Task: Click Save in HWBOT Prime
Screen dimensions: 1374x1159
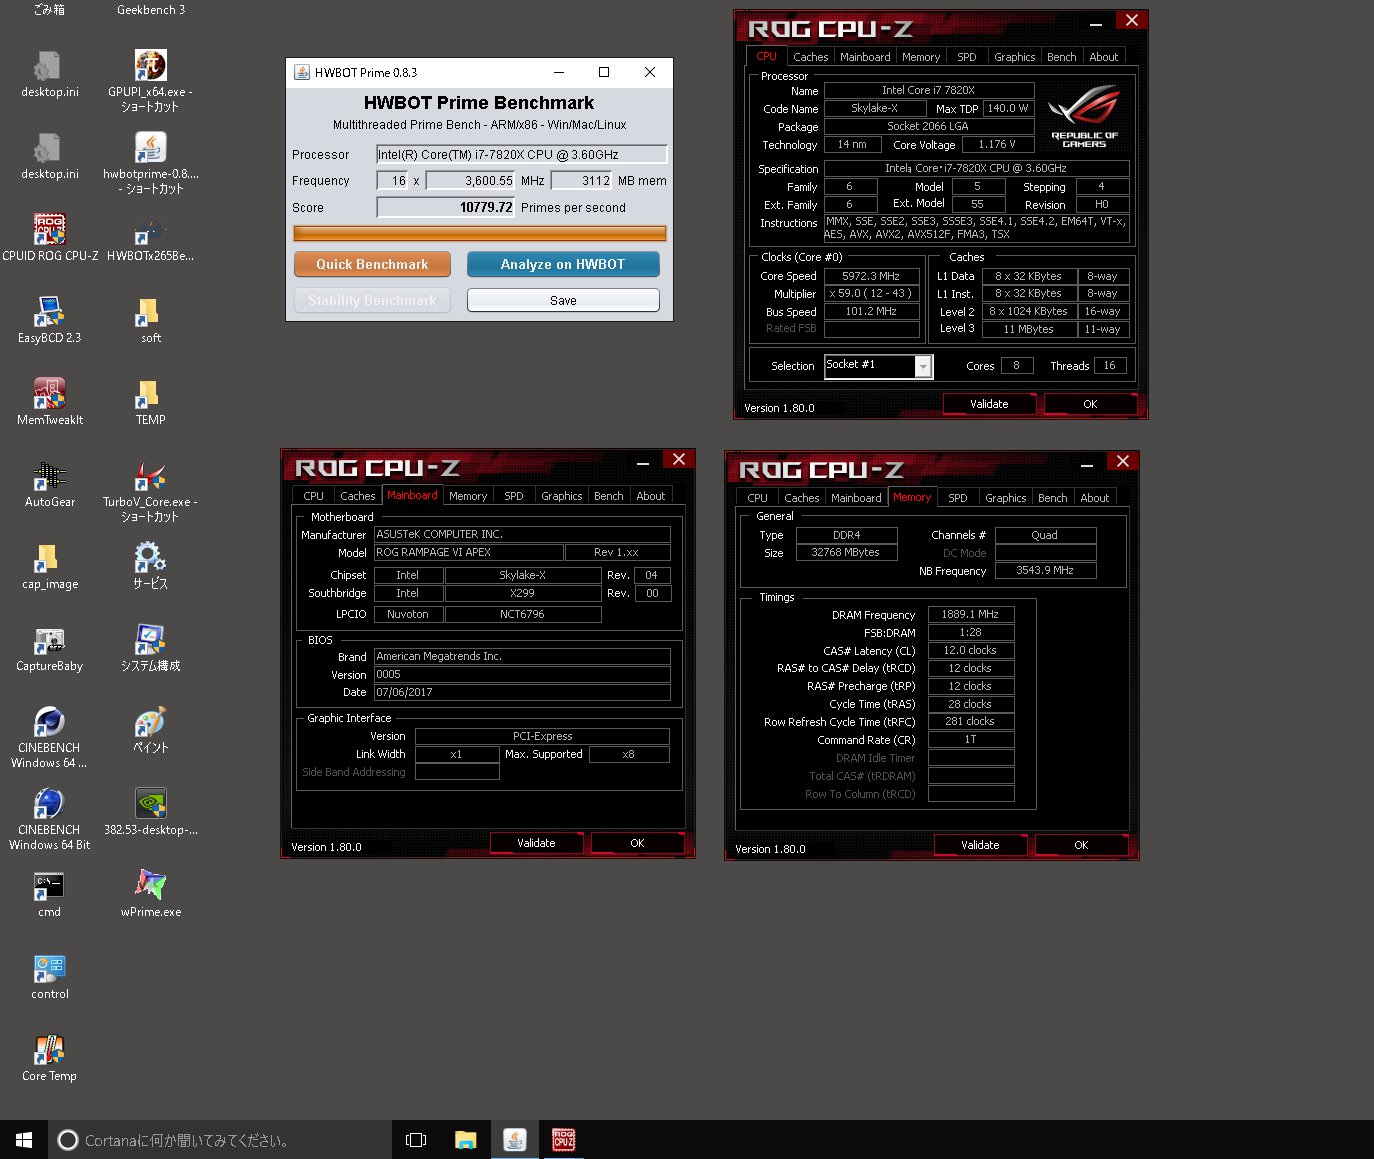Action: [563, 300]
